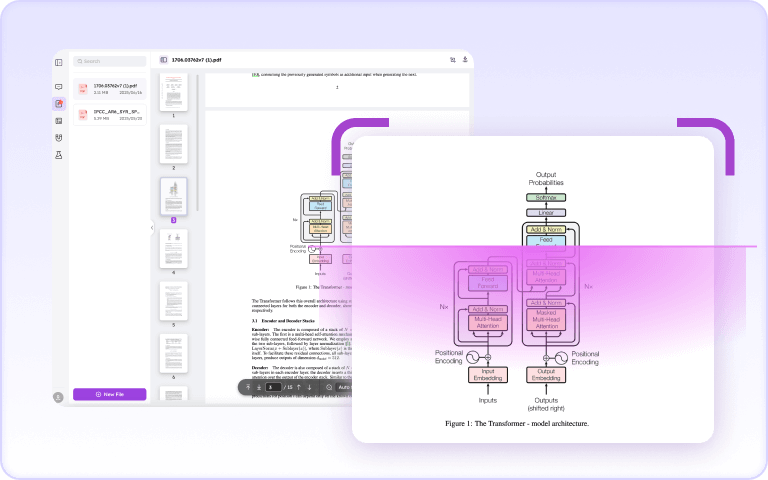Activate the screenshot crop tool icon
The width and height of the screenshot is (768, 480).
pos(453,60)
